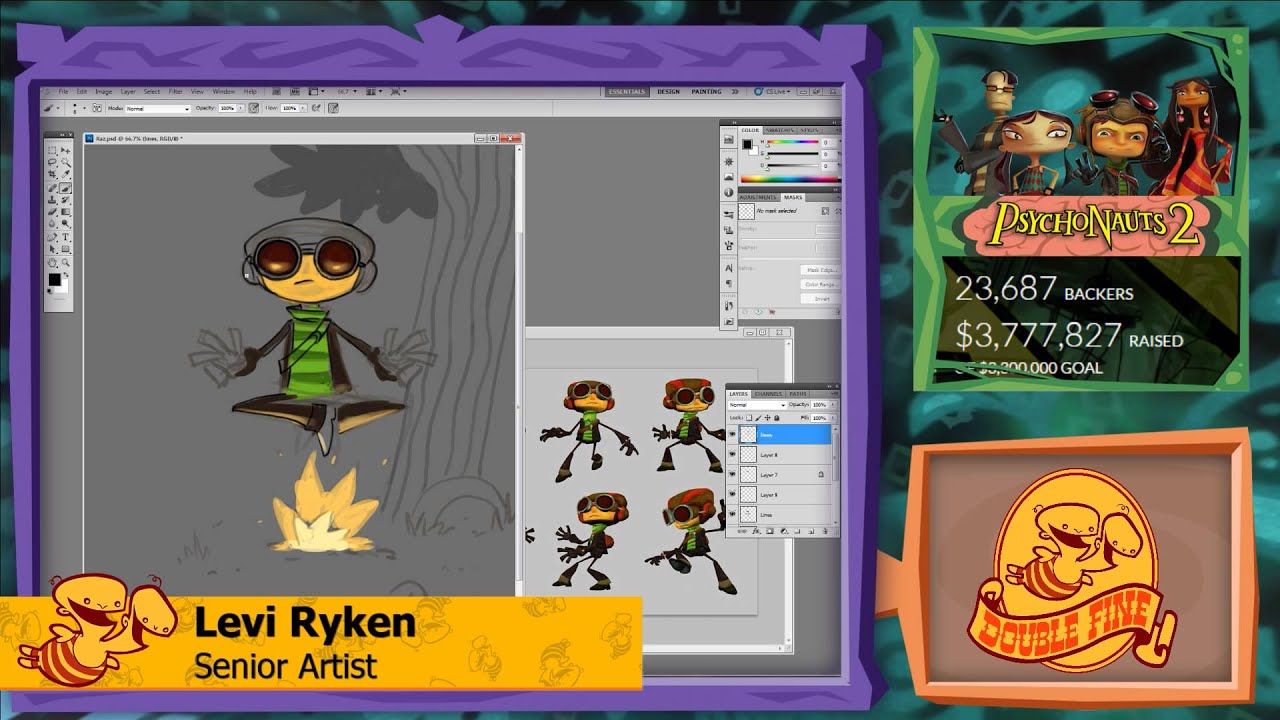Open the Paragraph panel icon

click(729, 283)
